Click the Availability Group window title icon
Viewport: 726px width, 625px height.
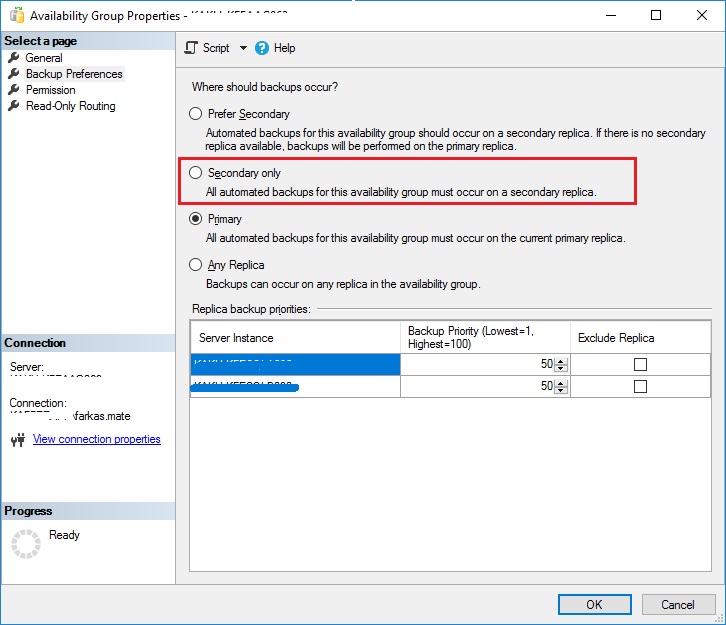[17, 15]
